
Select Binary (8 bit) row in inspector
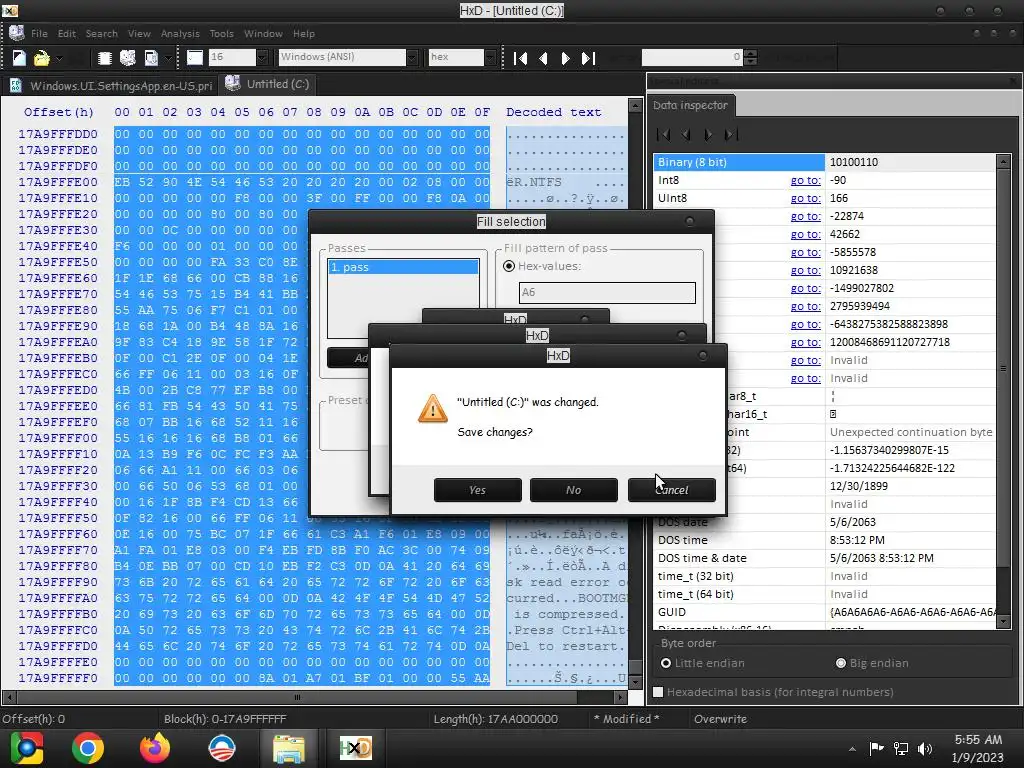point(825,162)
